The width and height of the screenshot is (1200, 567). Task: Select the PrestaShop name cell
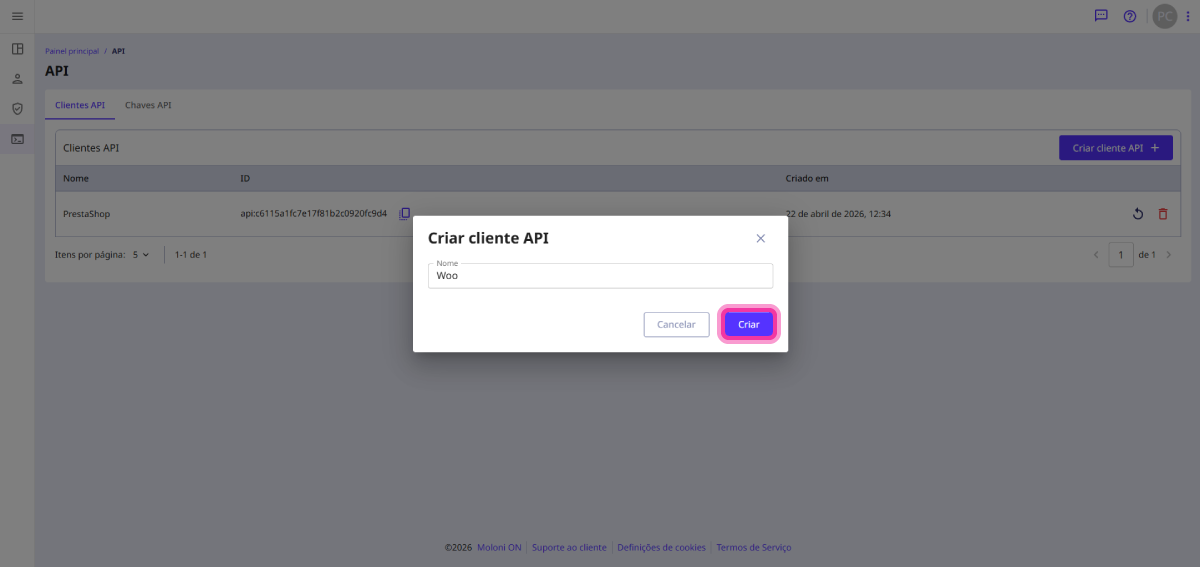[86, 214]
